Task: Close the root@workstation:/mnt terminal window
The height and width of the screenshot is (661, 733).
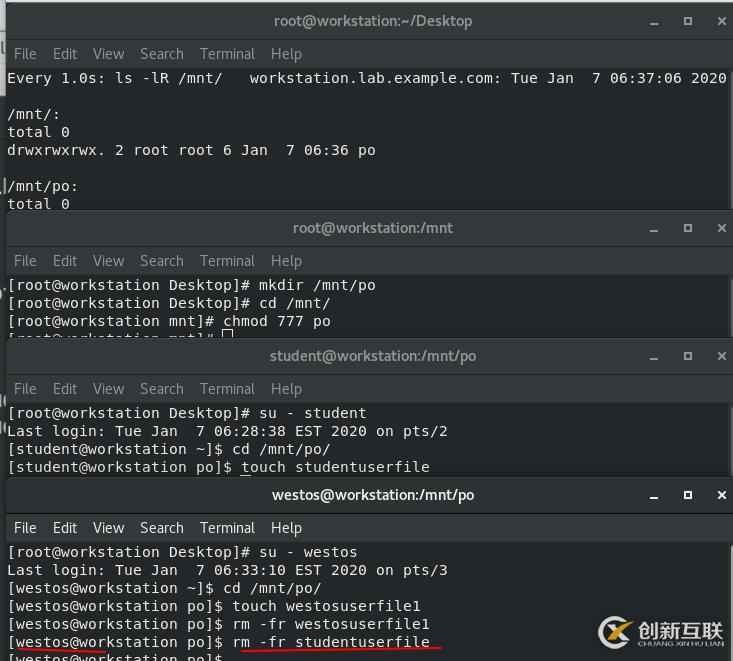Action: click(x=721, y=228)
